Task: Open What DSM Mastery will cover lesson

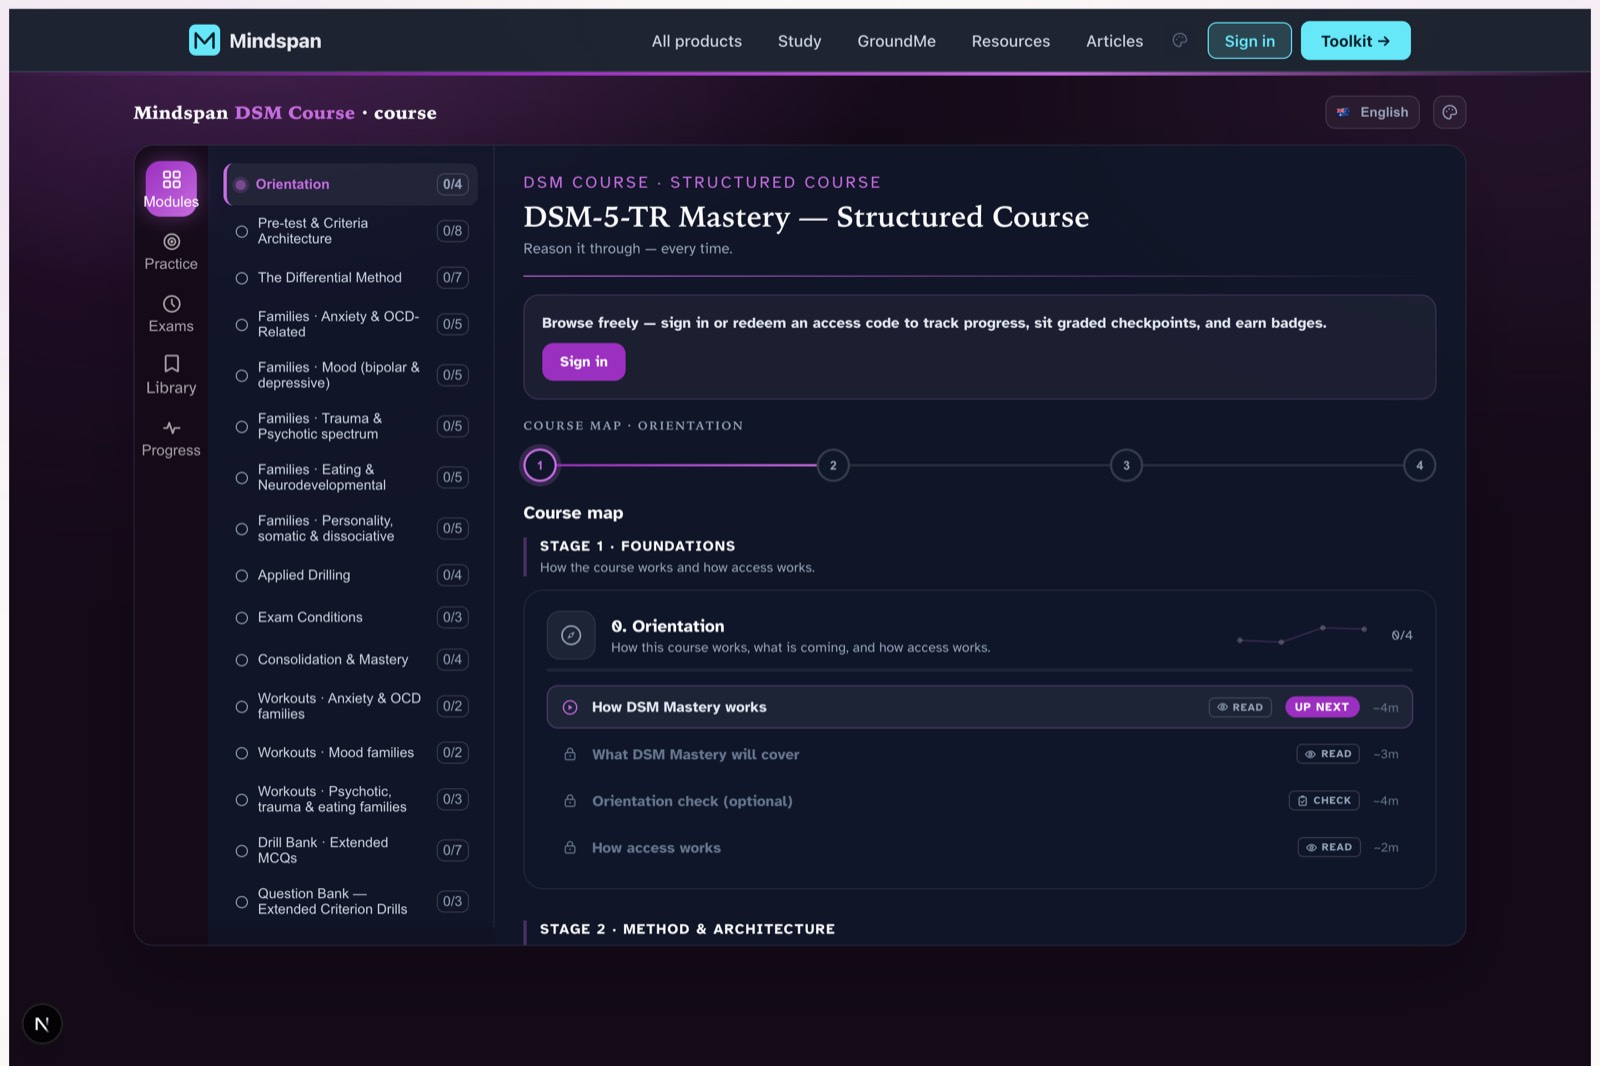Action: [x=980, y=754]
